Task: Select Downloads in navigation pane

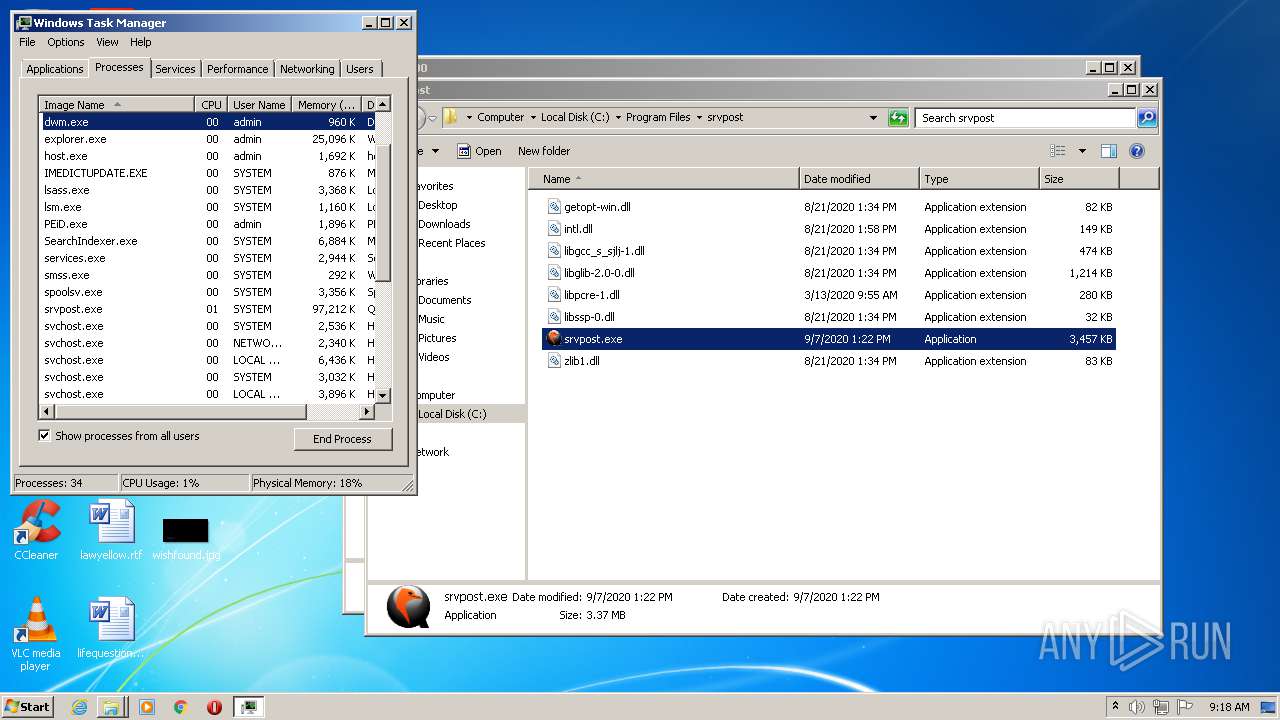Action: coord(444,224)
